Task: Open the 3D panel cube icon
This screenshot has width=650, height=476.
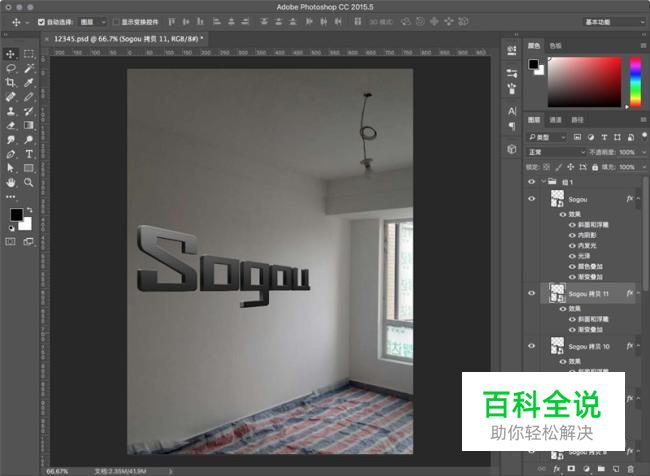Action: (512, 149)
